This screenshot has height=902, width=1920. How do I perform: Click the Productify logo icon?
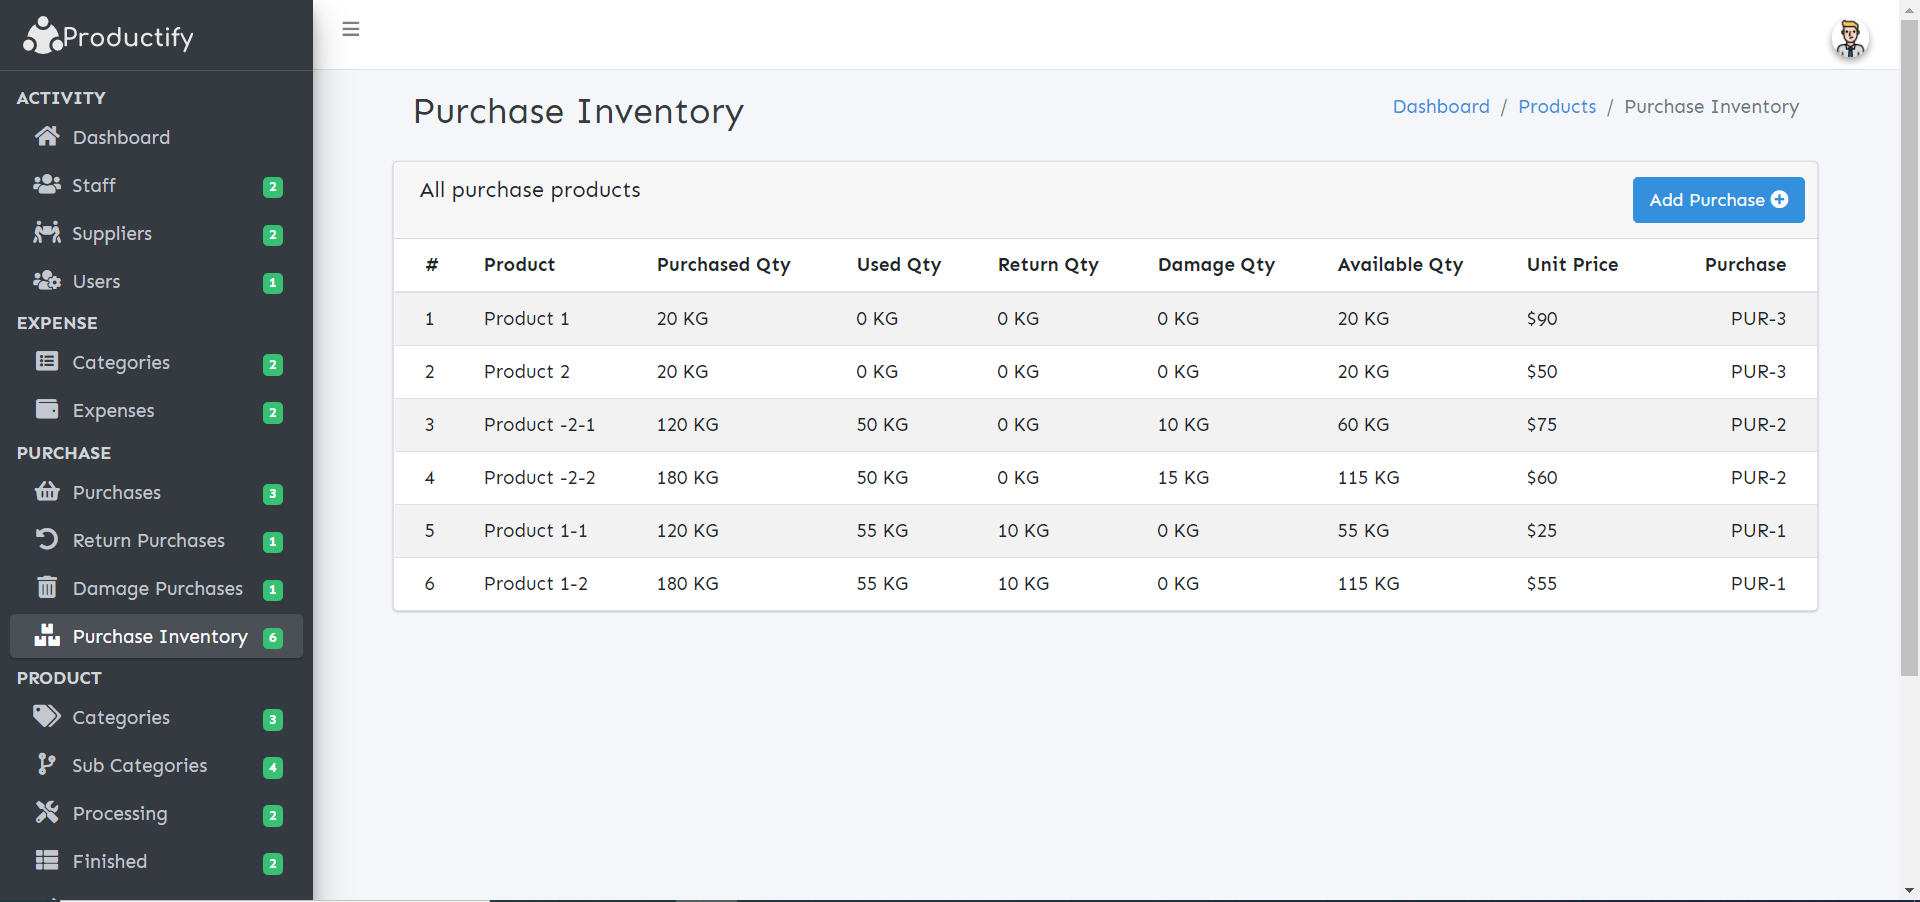pyautogui.click(x=42, y=35)
